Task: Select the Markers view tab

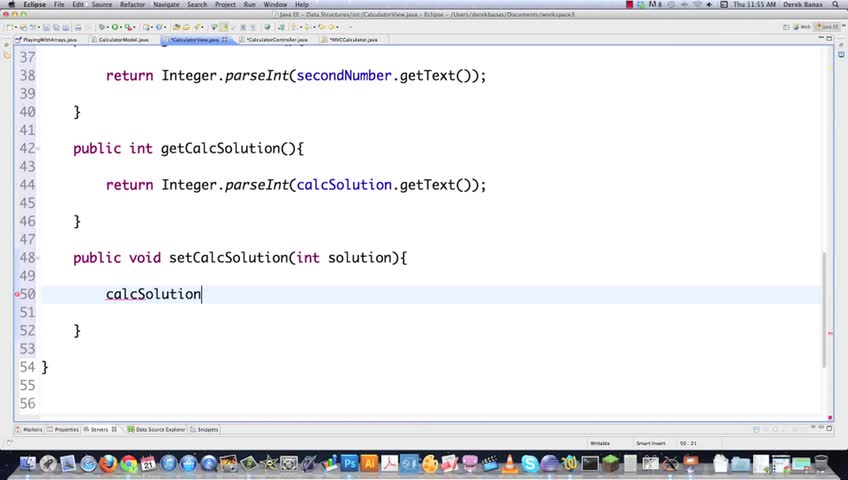Action: pyautogui.click(x=29, y=429)
